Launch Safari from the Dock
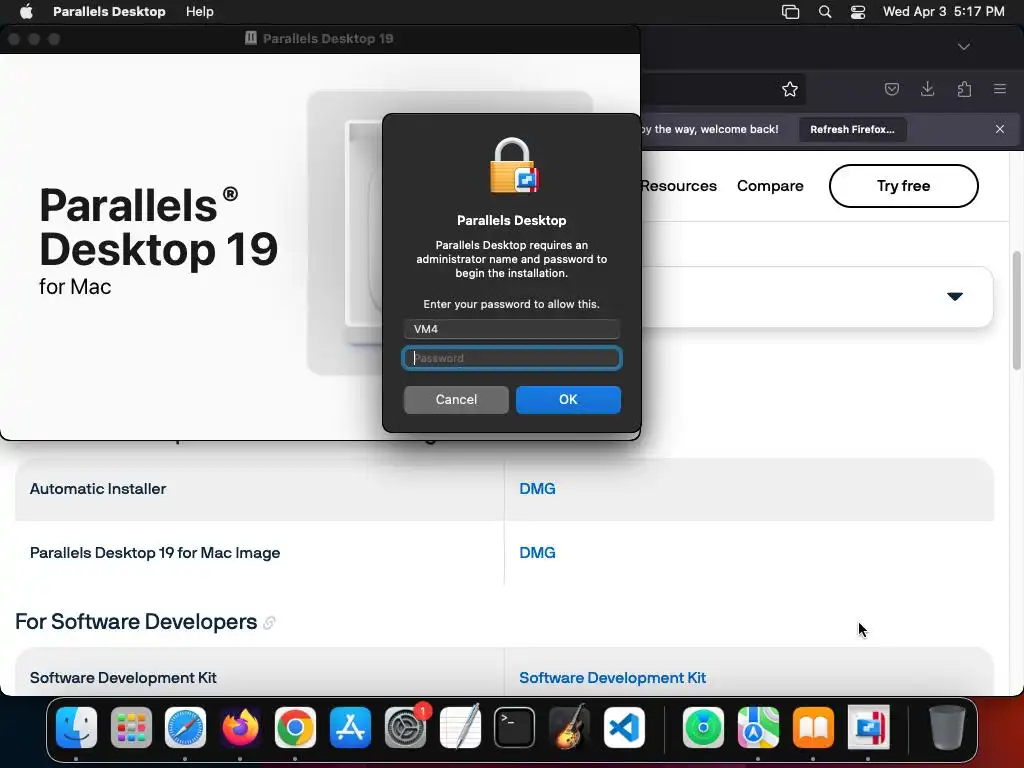 tap(185, 727)
